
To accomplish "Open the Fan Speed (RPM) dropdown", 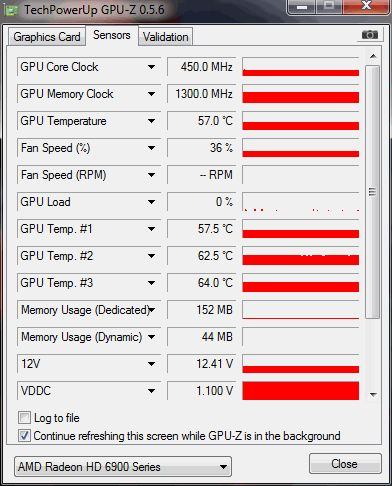I will pos(151,175).
